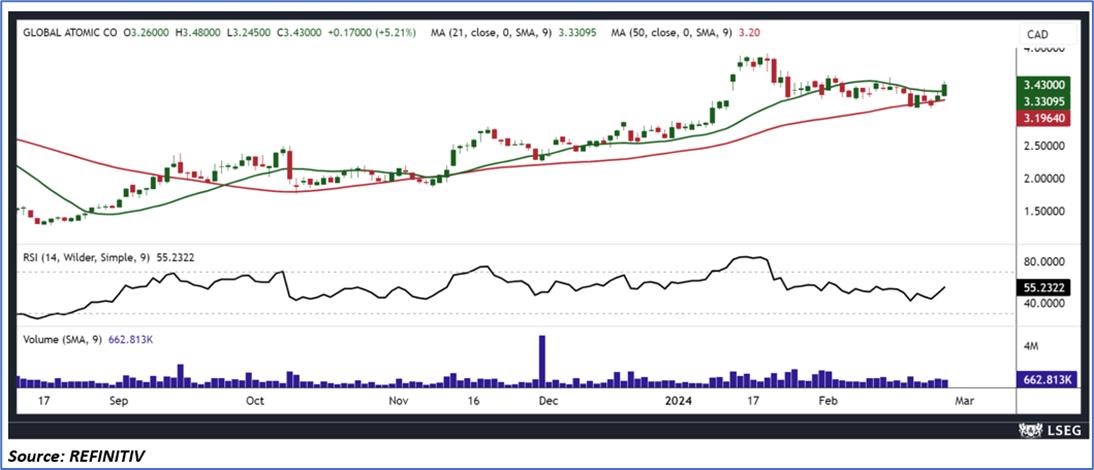
Task: Click the 3.33095 moving average price label
Action: point(1044,101)
